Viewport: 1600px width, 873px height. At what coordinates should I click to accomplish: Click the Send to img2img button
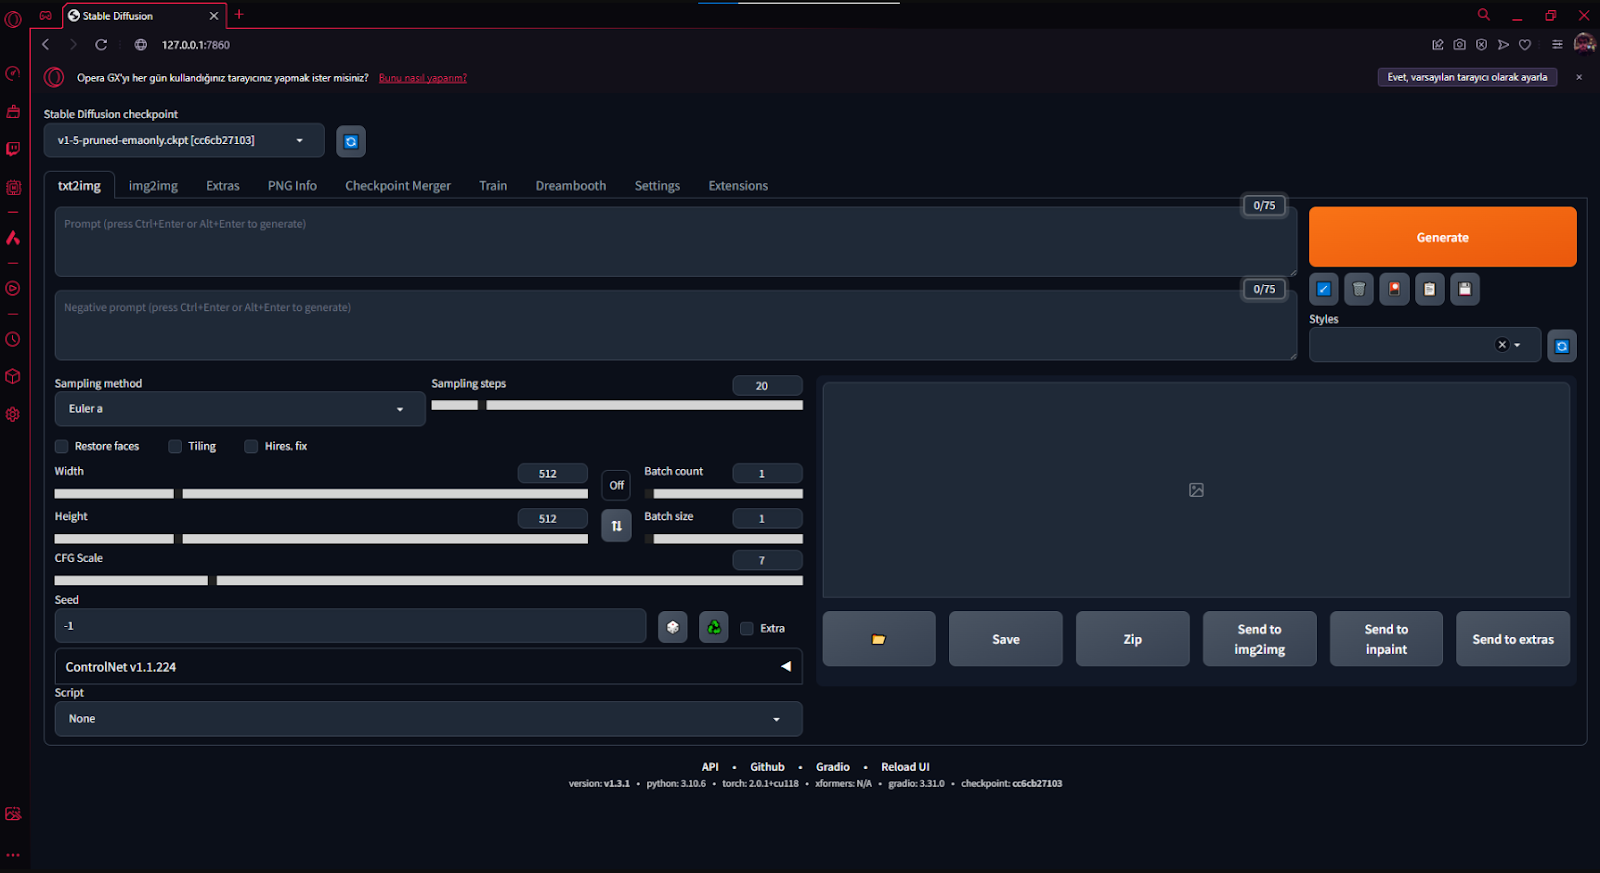click(1260, 639)
